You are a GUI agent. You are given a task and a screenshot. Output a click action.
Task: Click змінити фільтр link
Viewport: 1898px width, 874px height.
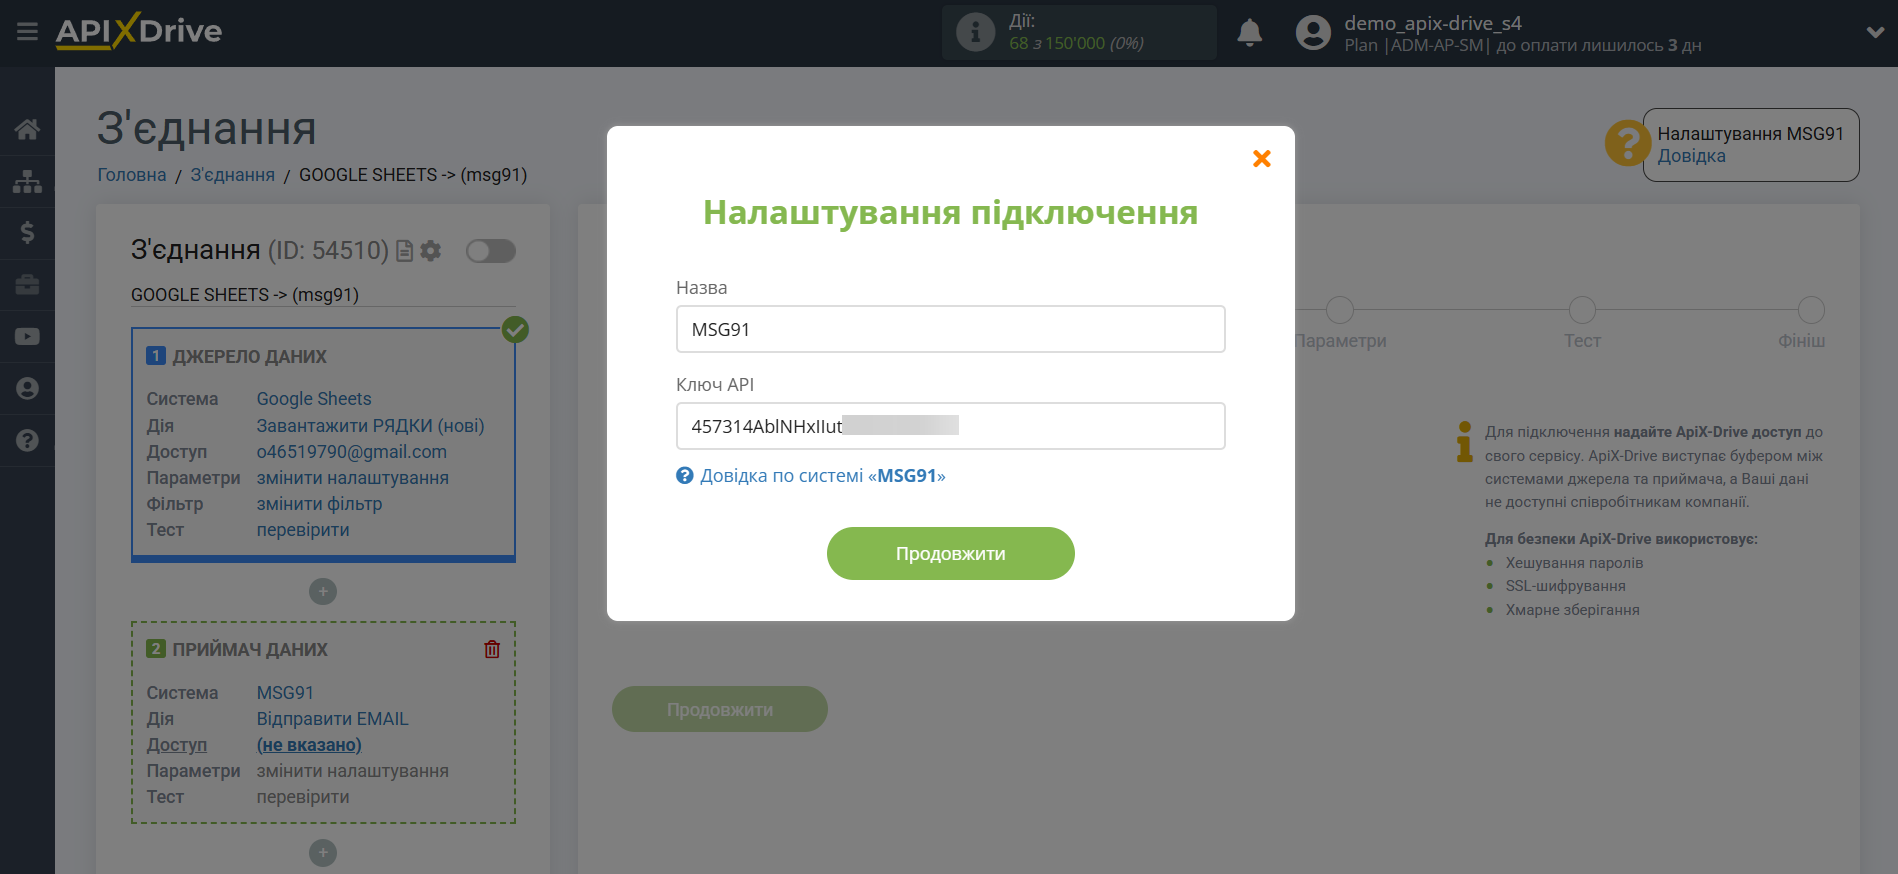tap(320, 504)
